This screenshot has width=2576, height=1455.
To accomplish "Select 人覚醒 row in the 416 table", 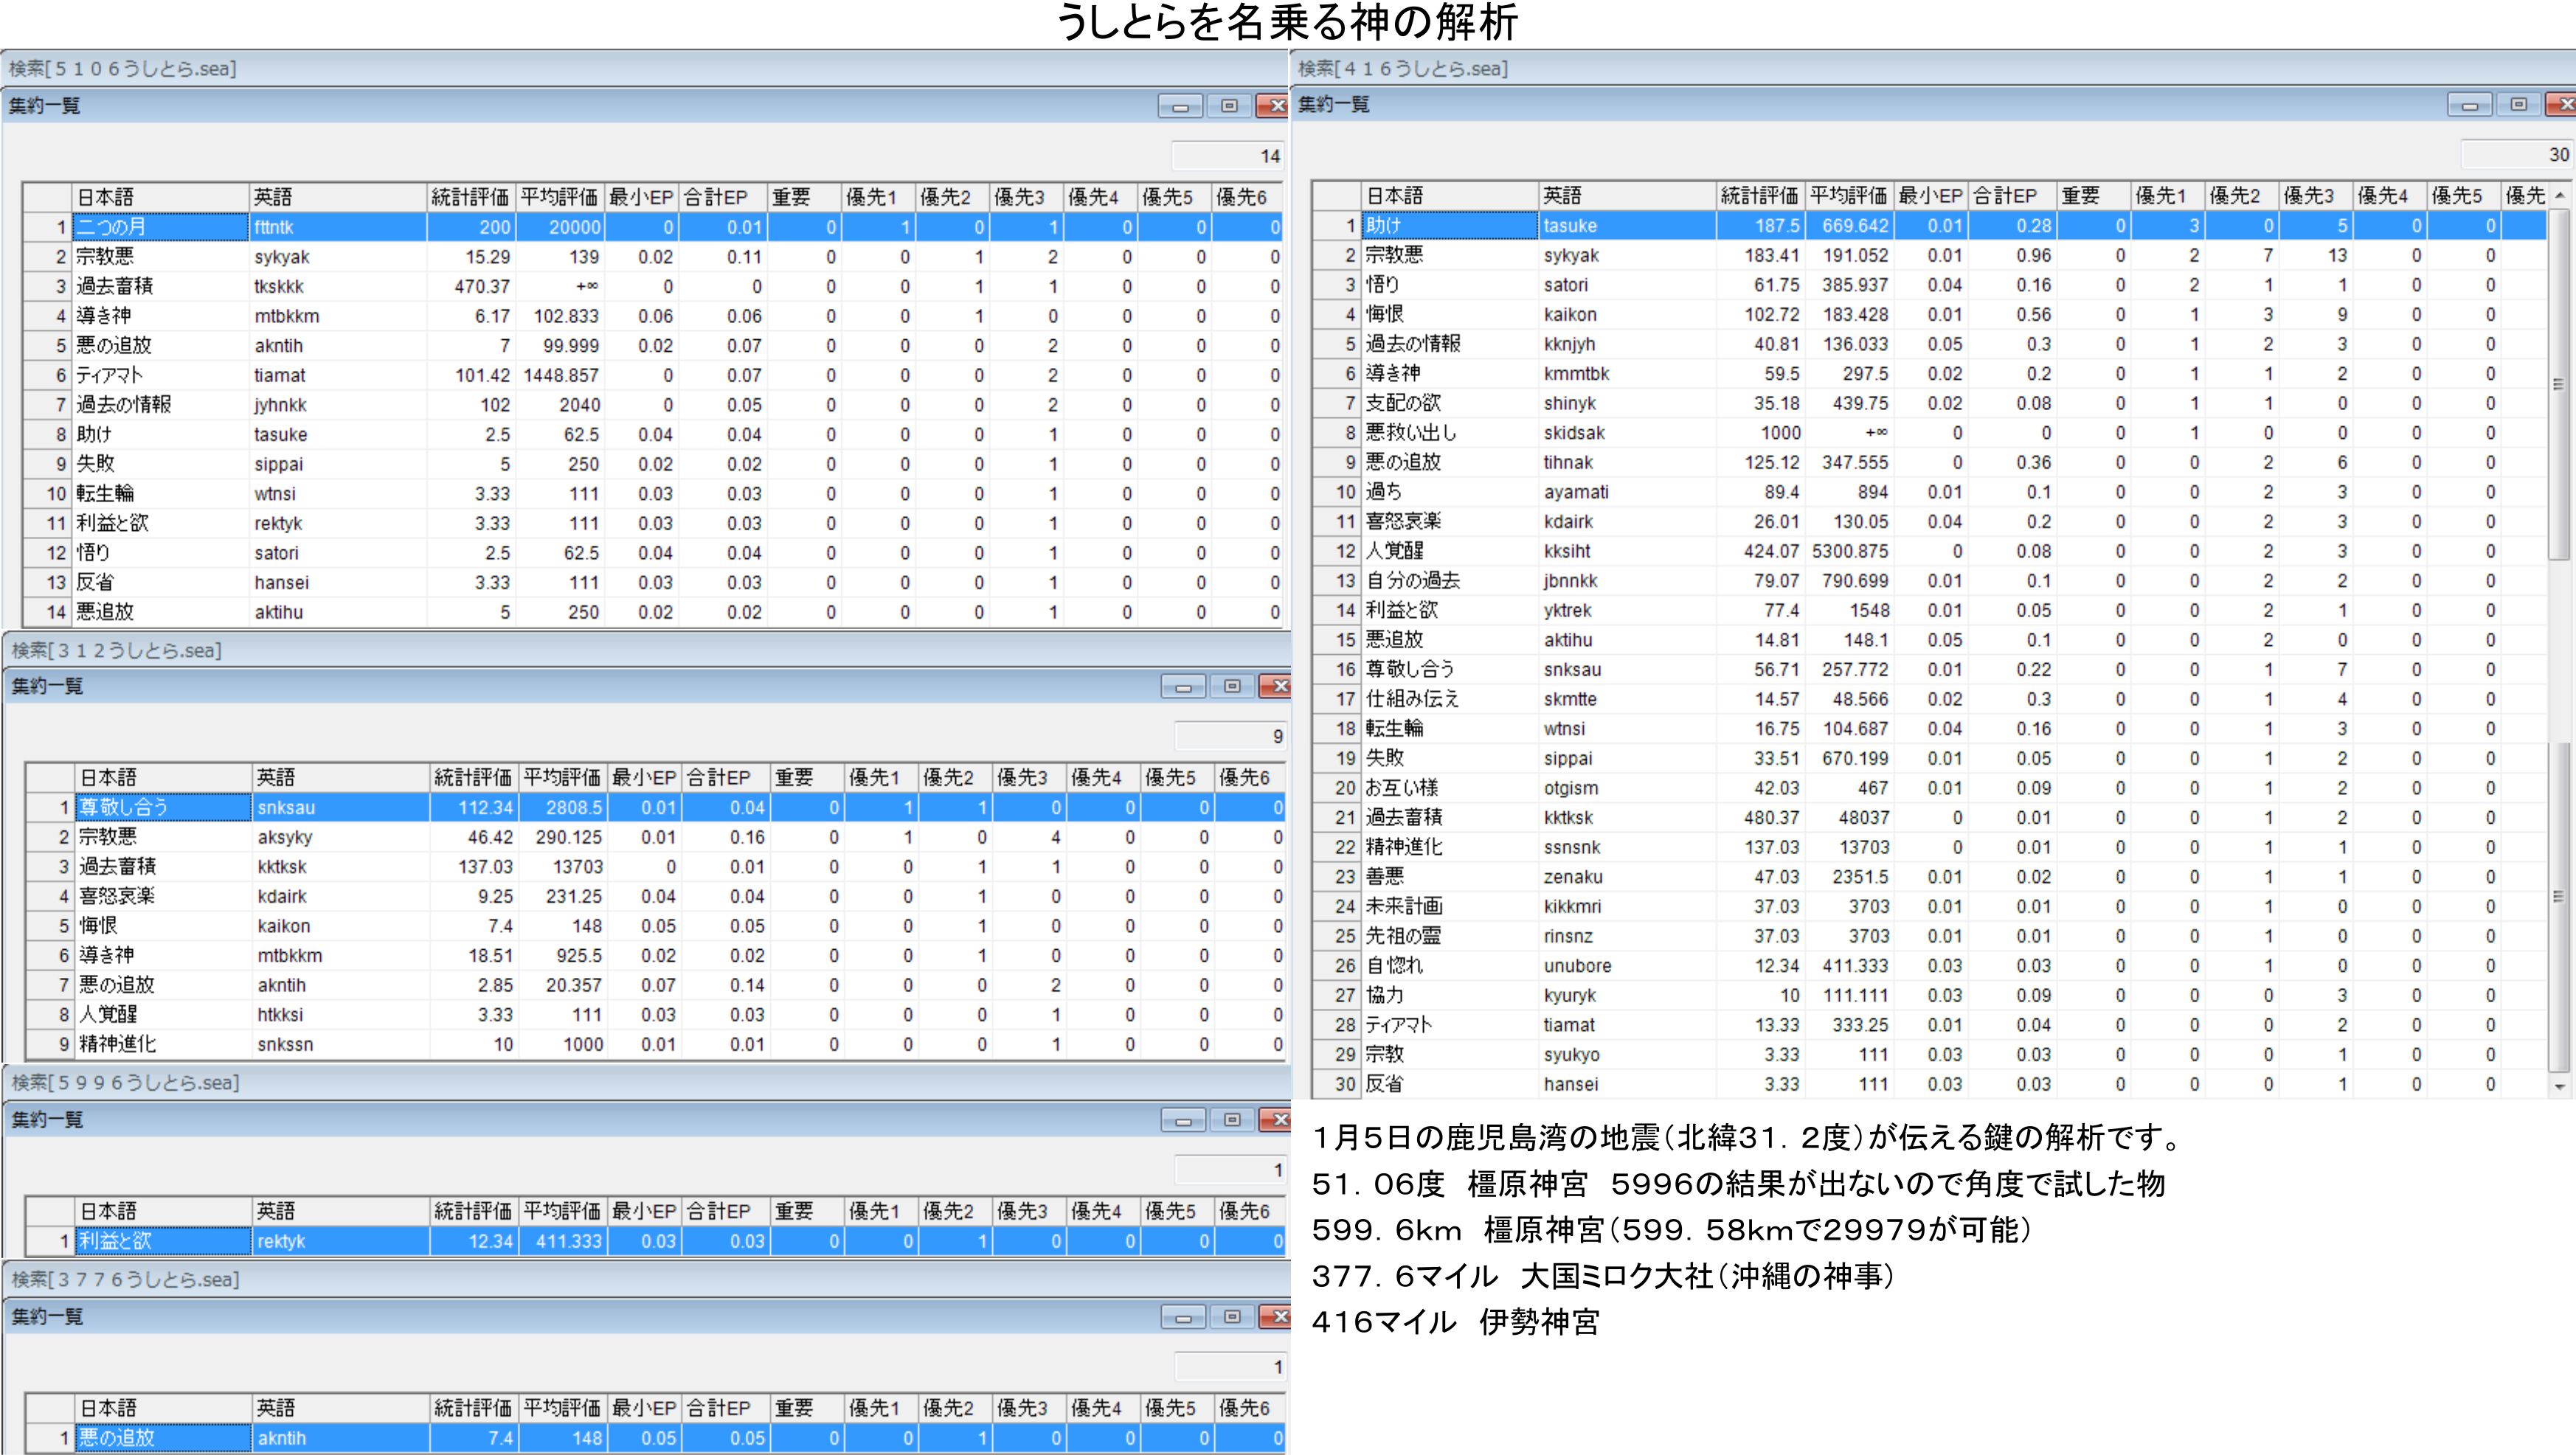I will click(x=1450, y=551).
